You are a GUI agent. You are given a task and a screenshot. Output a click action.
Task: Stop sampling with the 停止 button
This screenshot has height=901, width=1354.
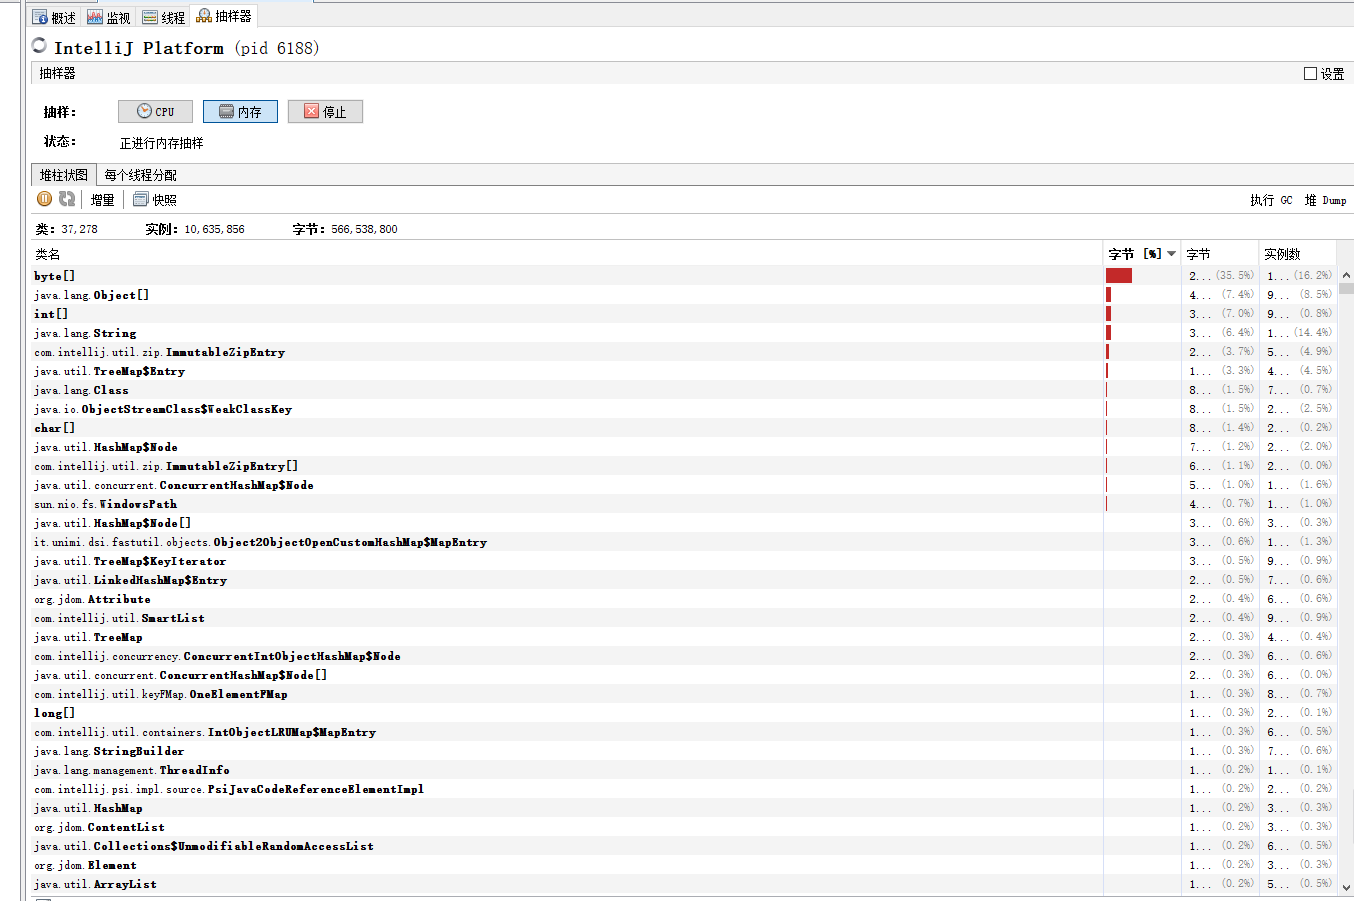325,112
